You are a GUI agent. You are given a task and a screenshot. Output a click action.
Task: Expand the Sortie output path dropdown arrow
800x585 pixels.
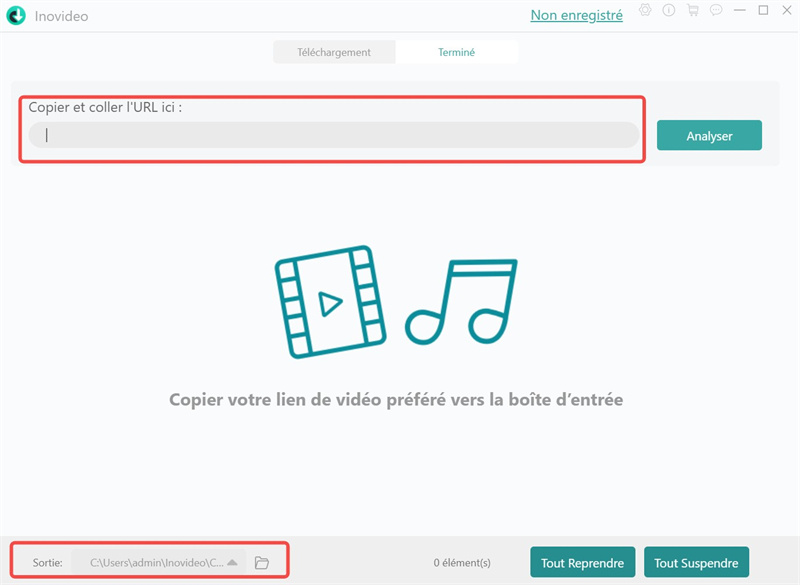(232, 562)
